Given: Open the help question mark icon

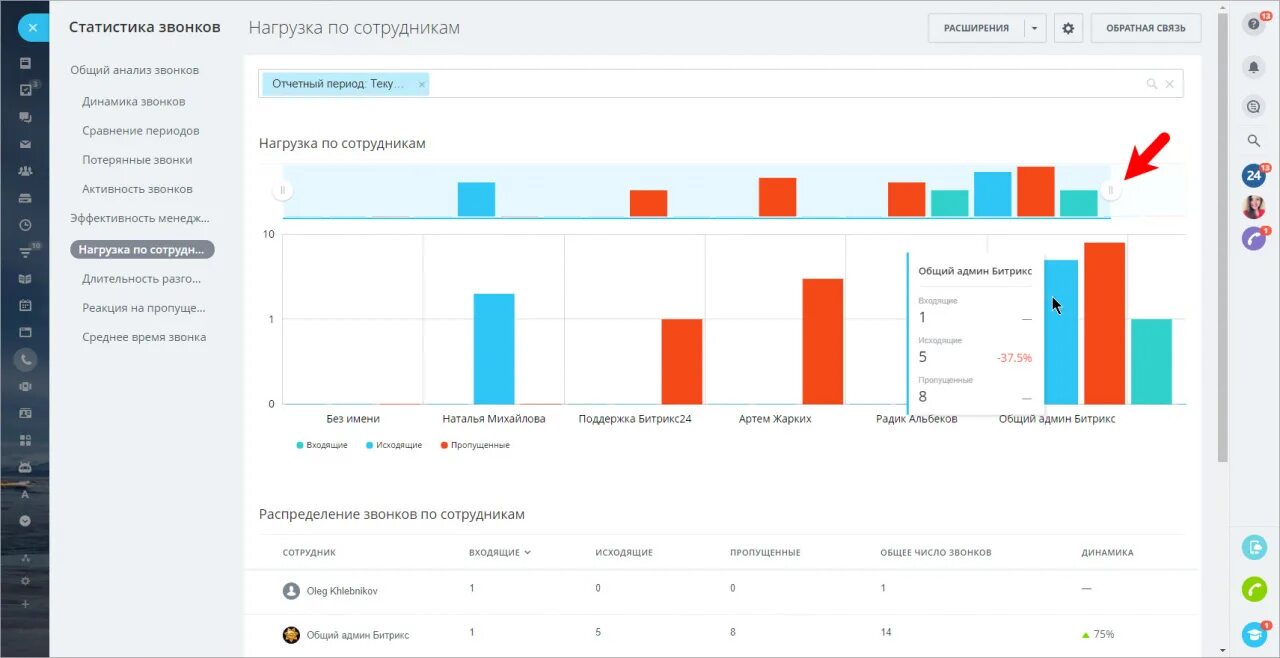Looking at the screenshot, I should (1253, 26).
